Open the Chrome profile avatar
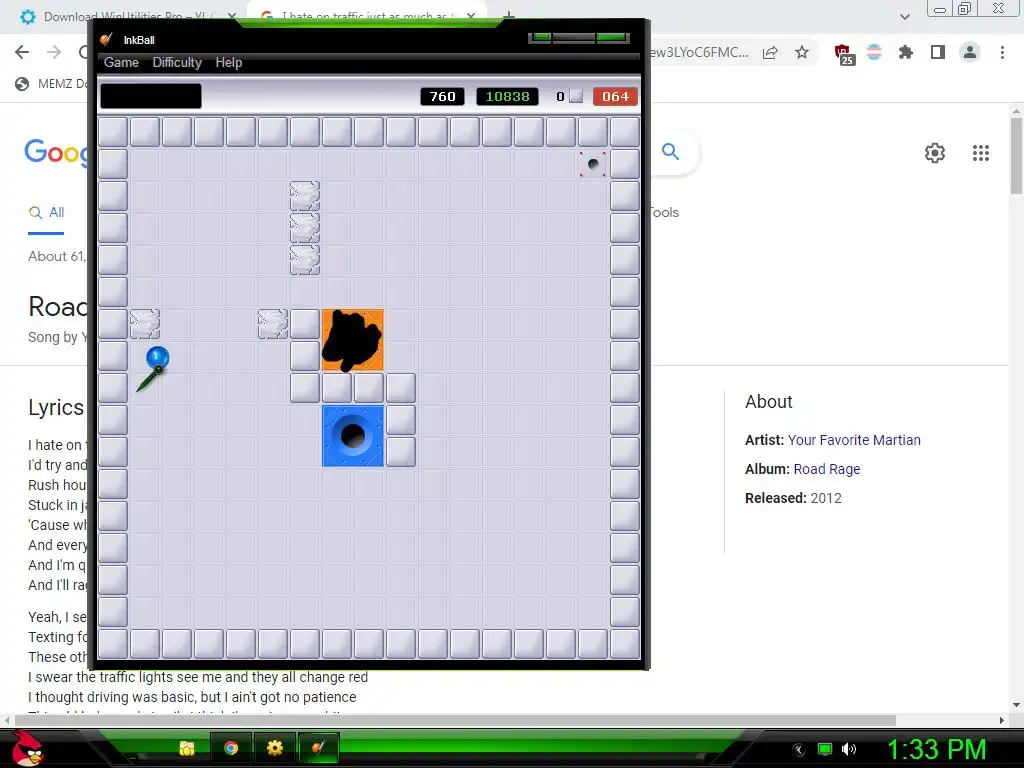 [x=970, y=52]
